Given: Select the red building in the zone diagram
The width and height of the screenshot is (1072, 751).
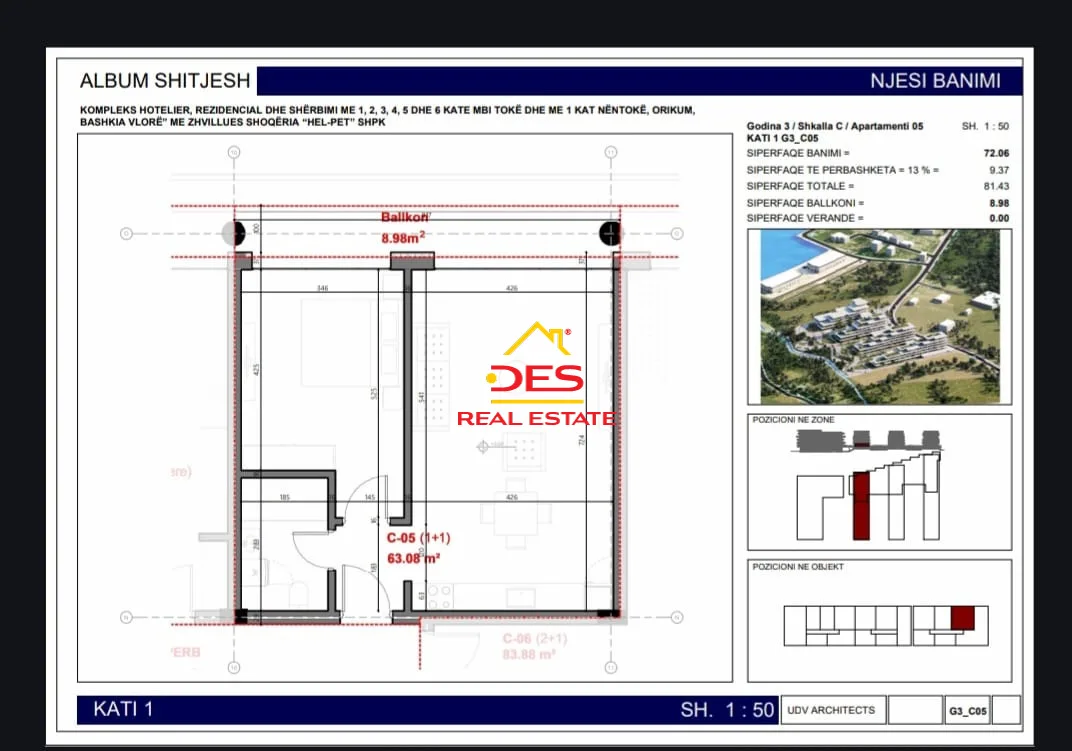Looking at the screenshot, I should tap(861, 505).
